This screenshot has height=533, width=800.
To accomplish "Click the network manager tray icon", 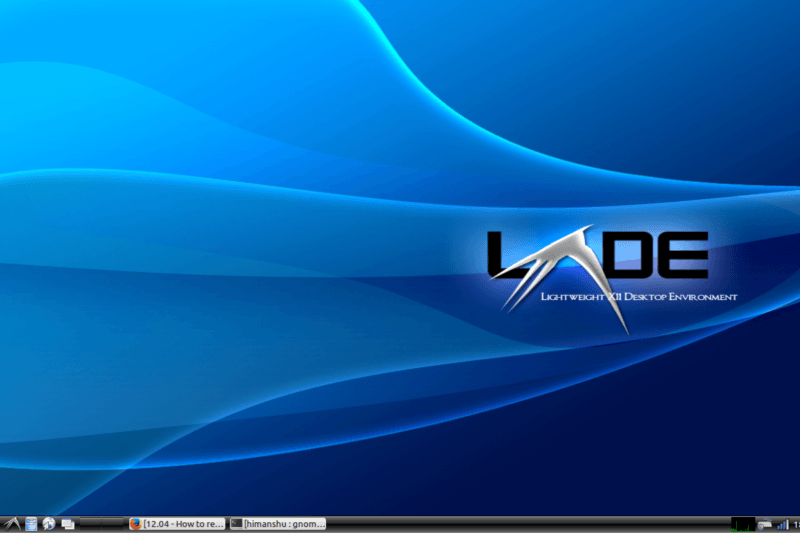I will pyautogui.click(x=765, y=524).
